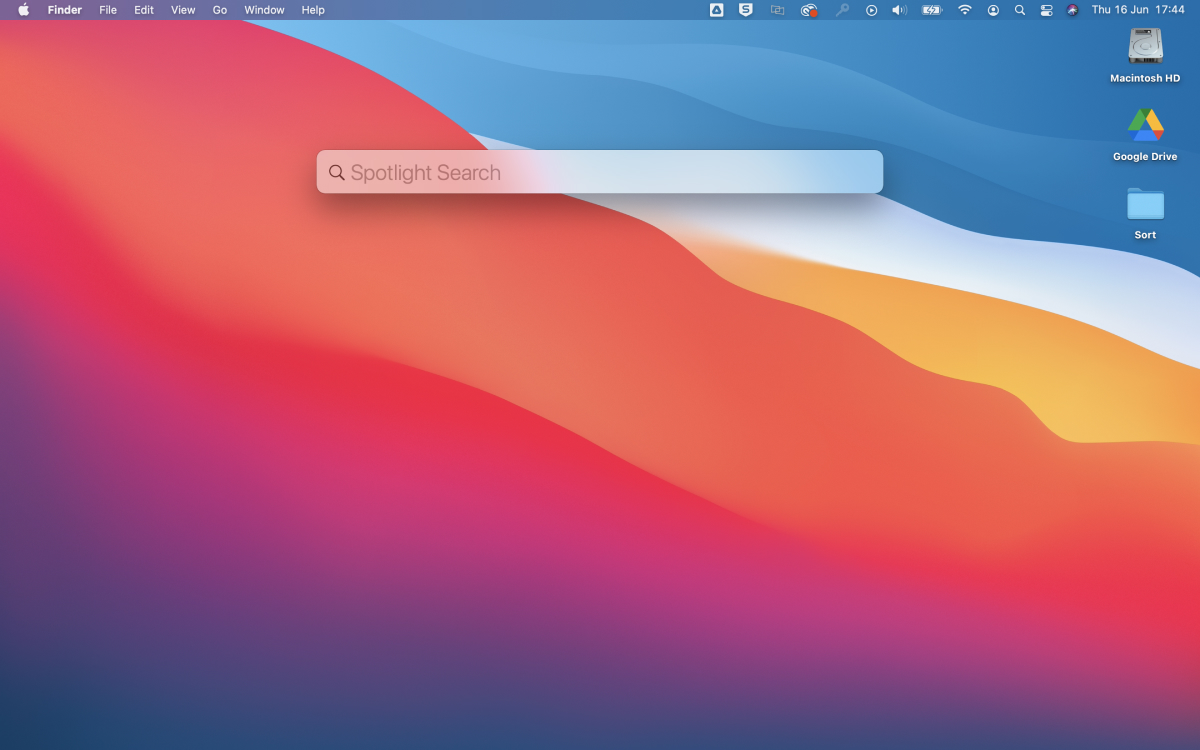The height and width of the screenshot is (750, 1200).
Task: Click the screen mirroring menu bar icon
Action: (777, 10)
